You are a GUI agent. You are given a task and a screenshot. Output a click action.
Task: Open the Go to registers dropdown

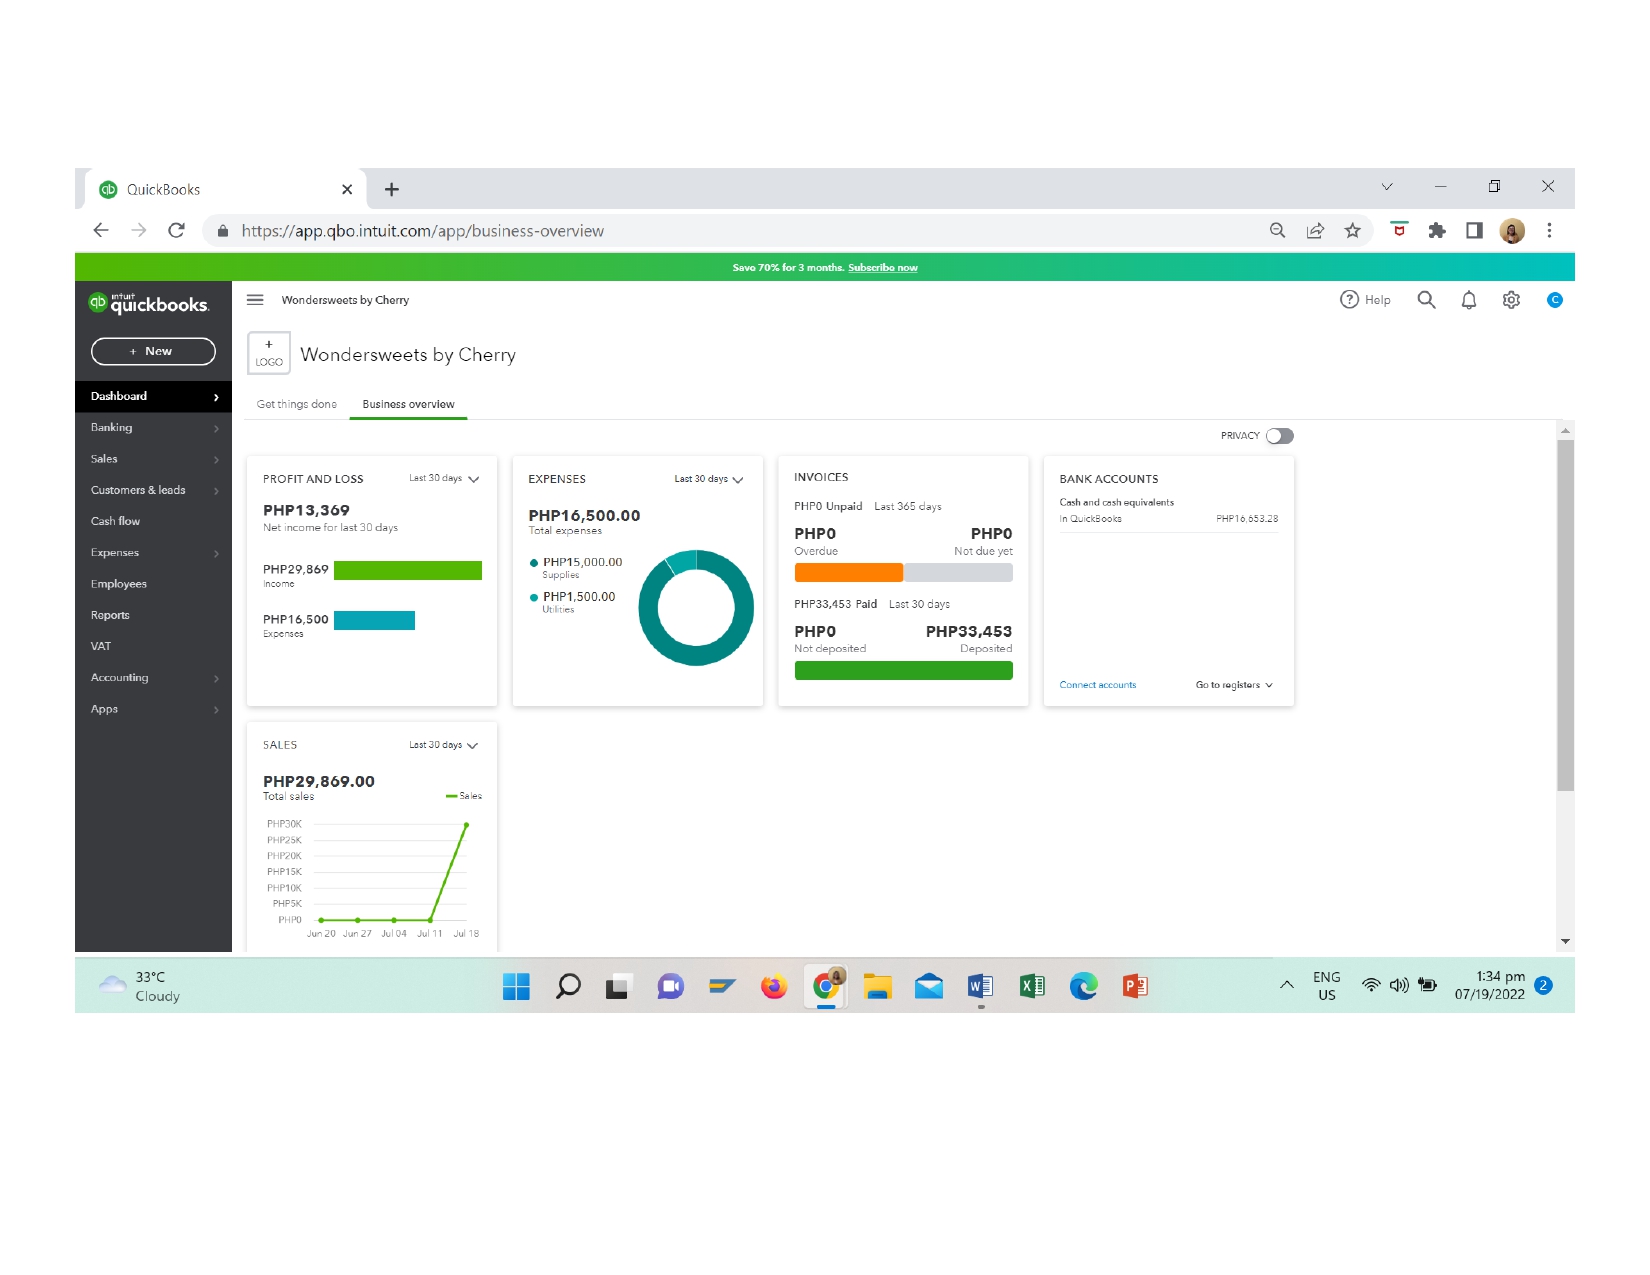[x=1234, y=685]
